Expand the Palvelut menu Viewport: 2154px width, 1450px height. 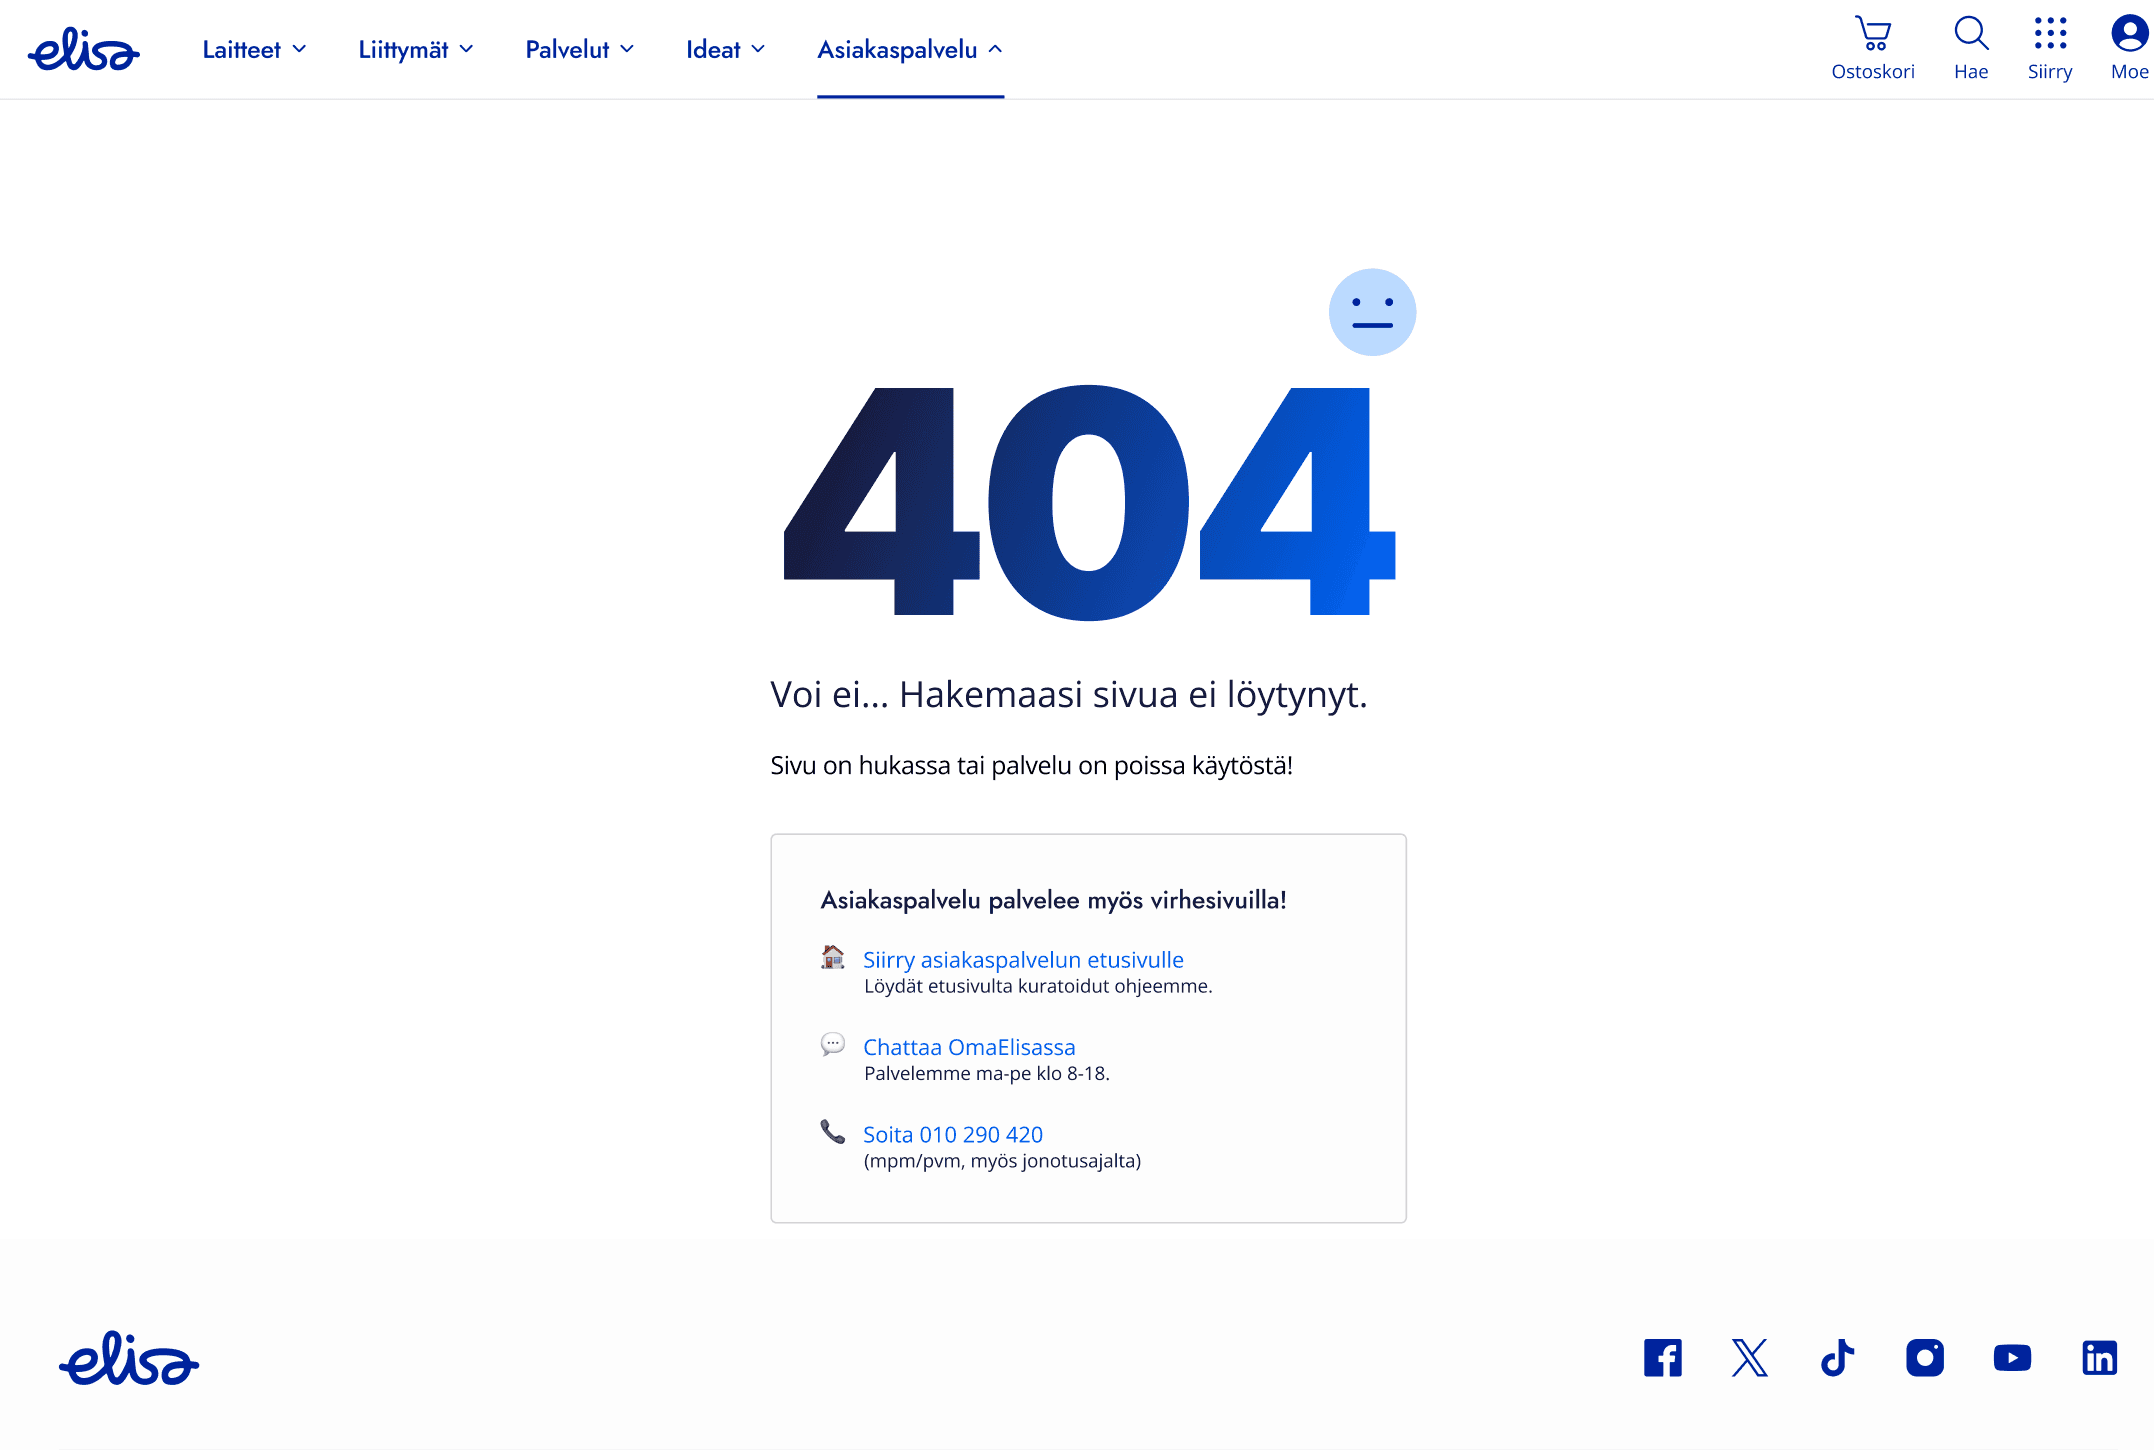[580, 50]
